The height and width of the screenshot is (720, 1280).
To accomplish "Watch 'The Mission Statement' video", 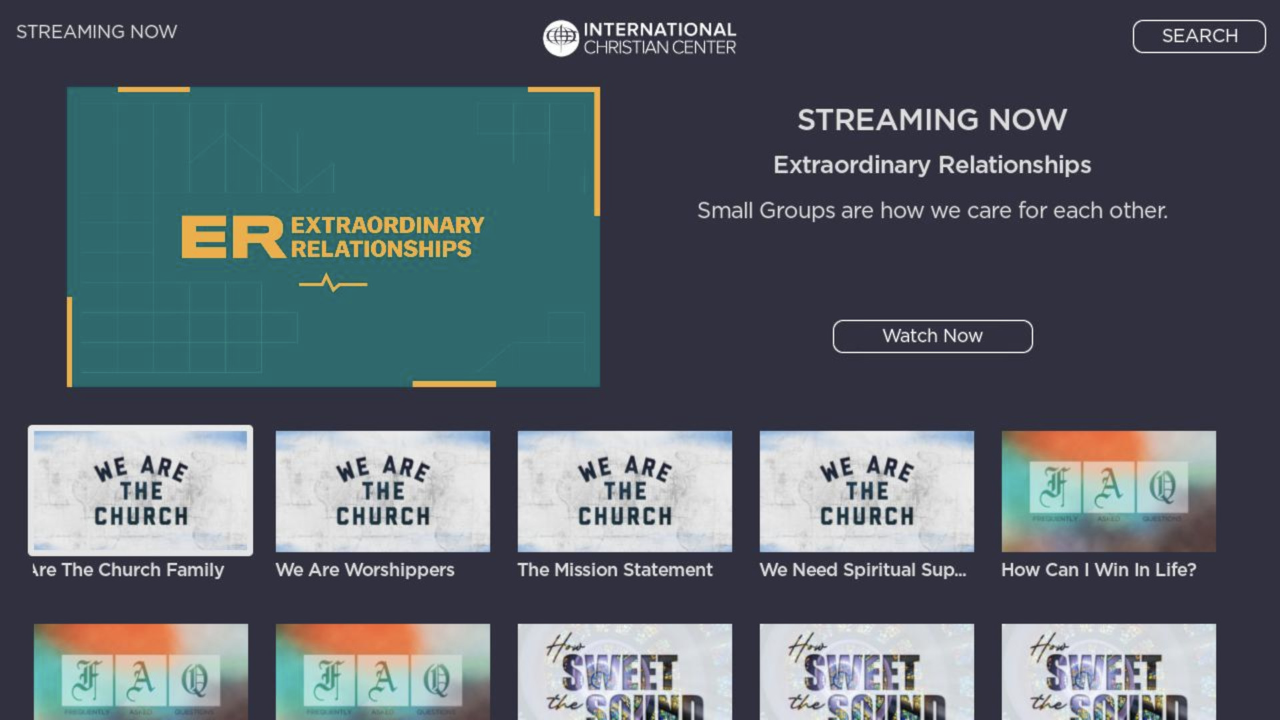I will tap(624, 490).
